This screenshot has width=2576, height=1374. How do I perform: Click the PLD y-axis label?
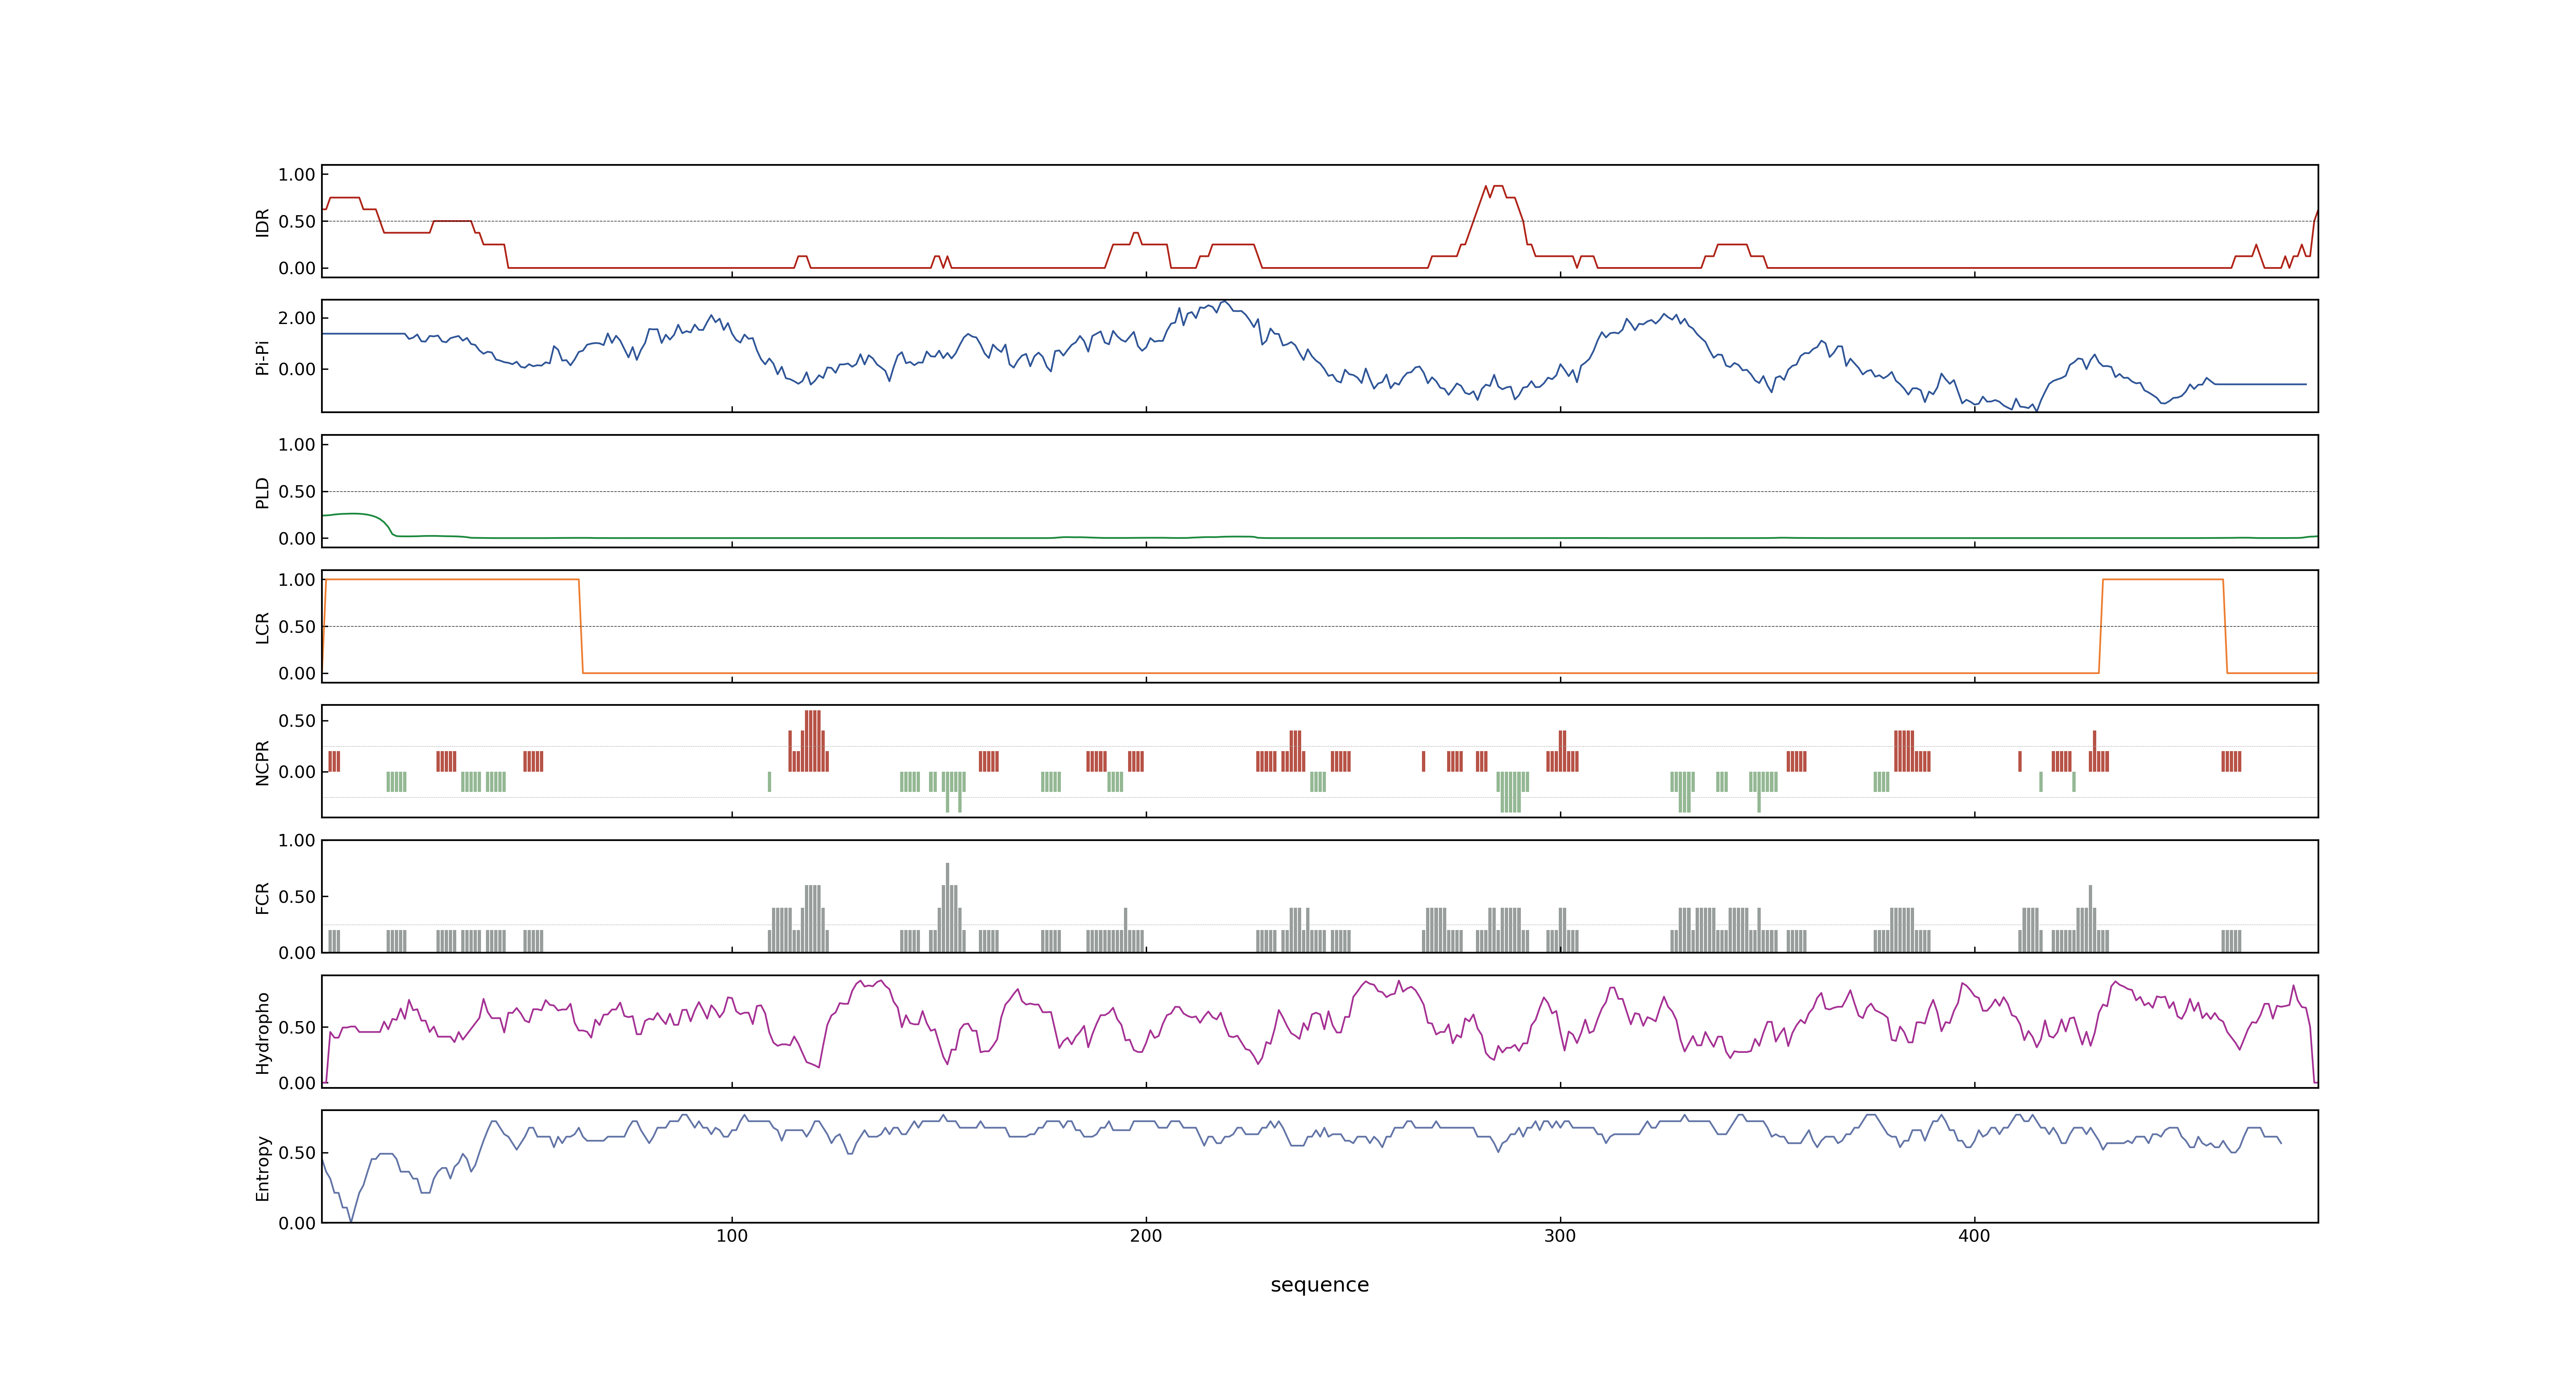[263, 492]
